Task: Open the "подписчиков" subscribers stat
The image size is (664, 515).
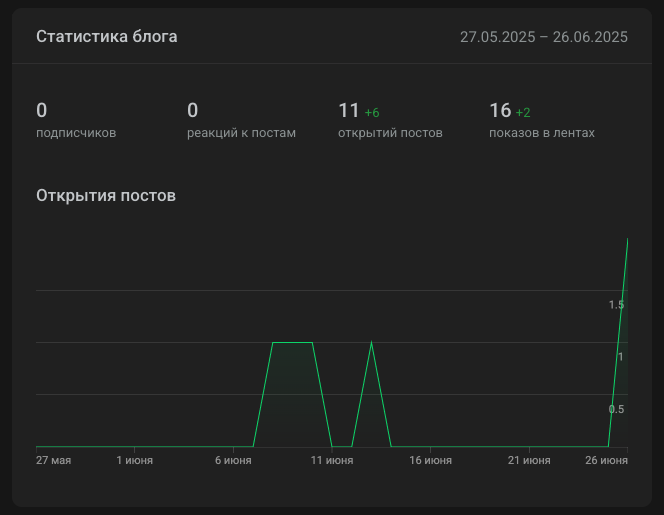Action: [x=76, y=132]
